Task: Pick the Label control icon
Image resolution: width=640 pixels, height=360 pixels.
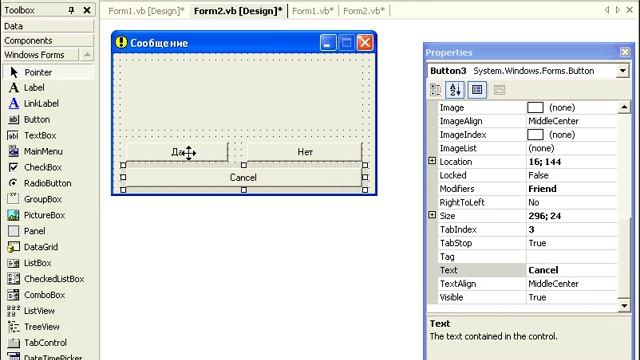Action: (13, 88)
